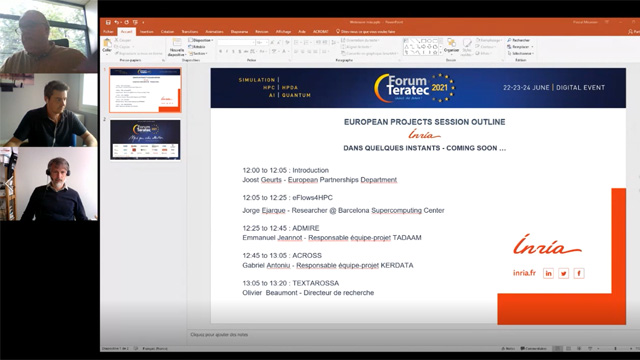This screenshot has height=360, width=640.
Task: Click the Coller (paste) clipboard icon
Action: pyautogui.click(x=107, y=45)
